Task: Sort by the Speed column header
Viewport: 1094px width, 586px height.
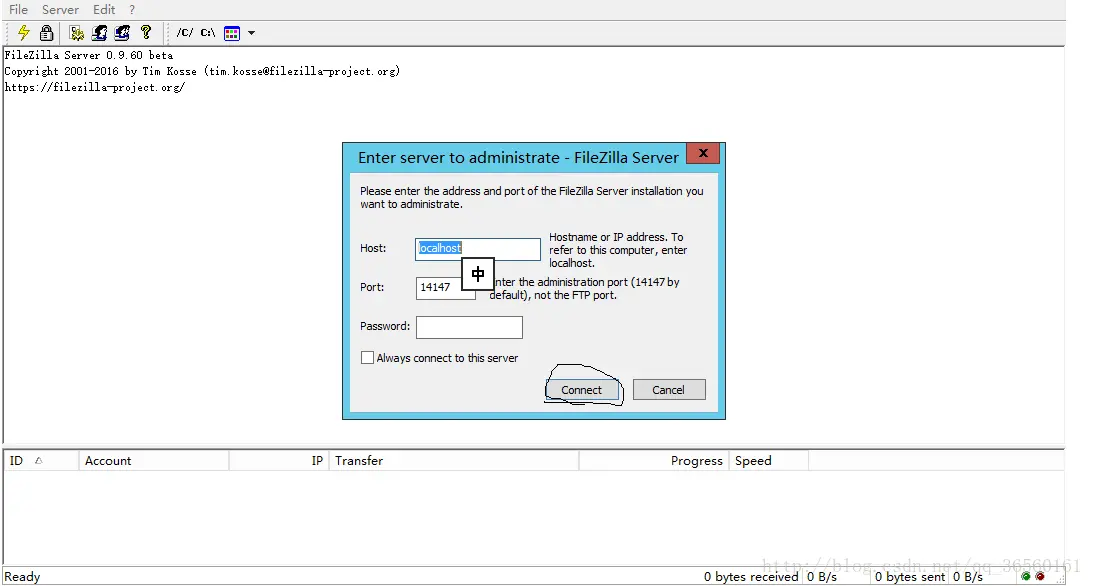Action: coord(768,460)
